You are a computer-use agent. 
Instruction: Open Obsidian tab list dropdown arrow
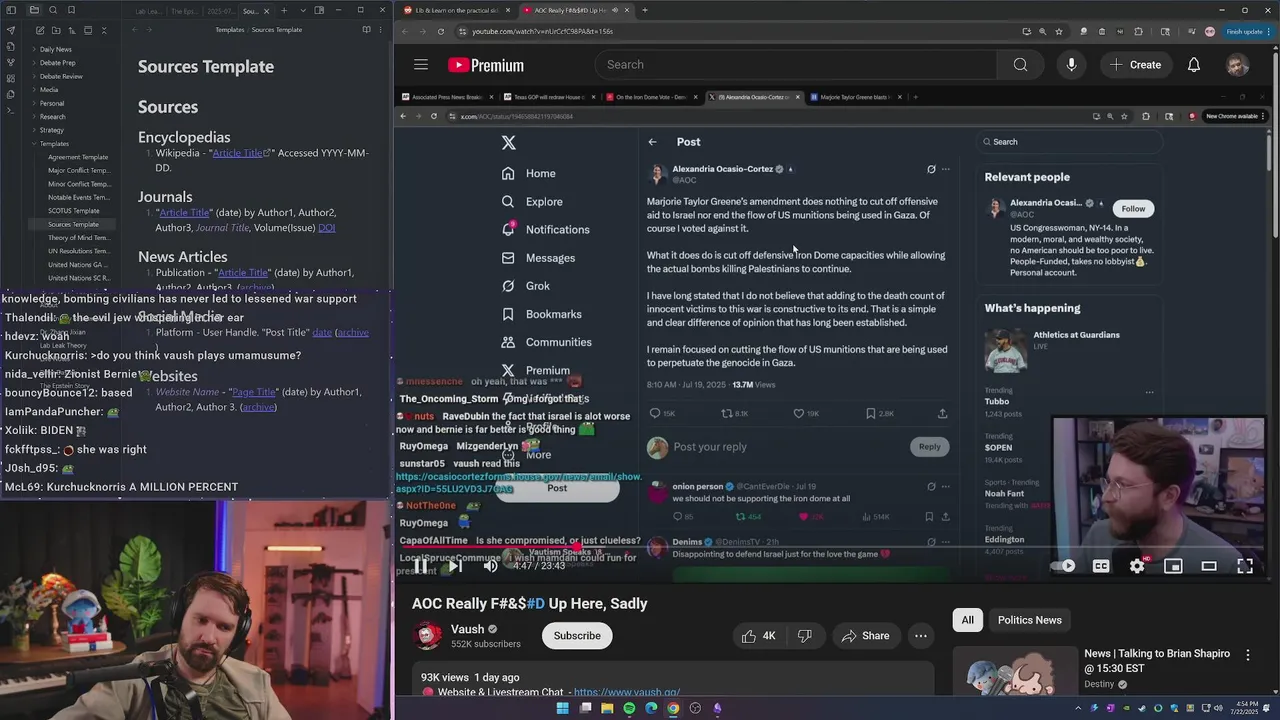point(301,11)
